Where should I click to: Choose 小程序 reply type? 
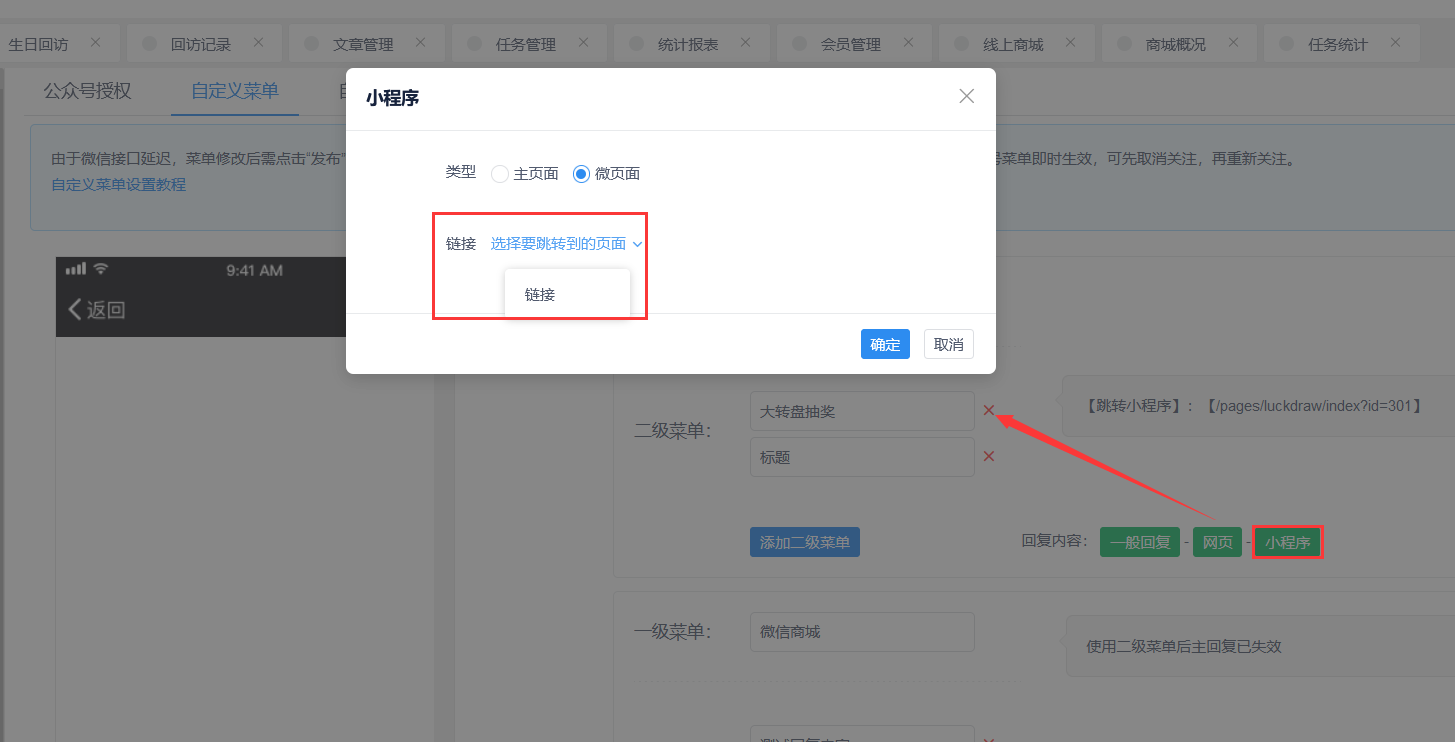tap(1288, 542)
